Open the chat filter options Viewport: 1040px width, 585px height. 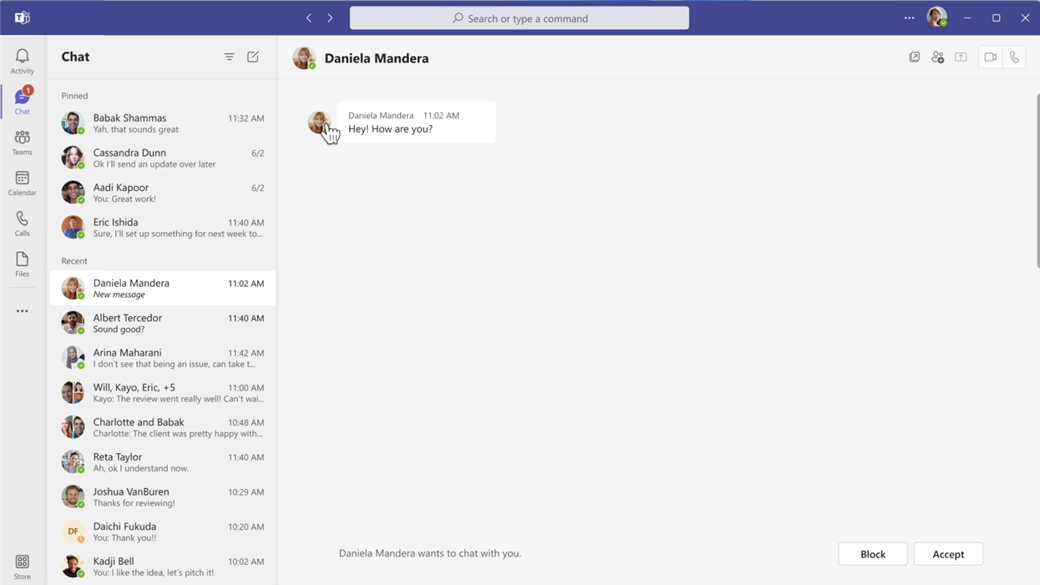pyautogui.click(x=229, y=57)
